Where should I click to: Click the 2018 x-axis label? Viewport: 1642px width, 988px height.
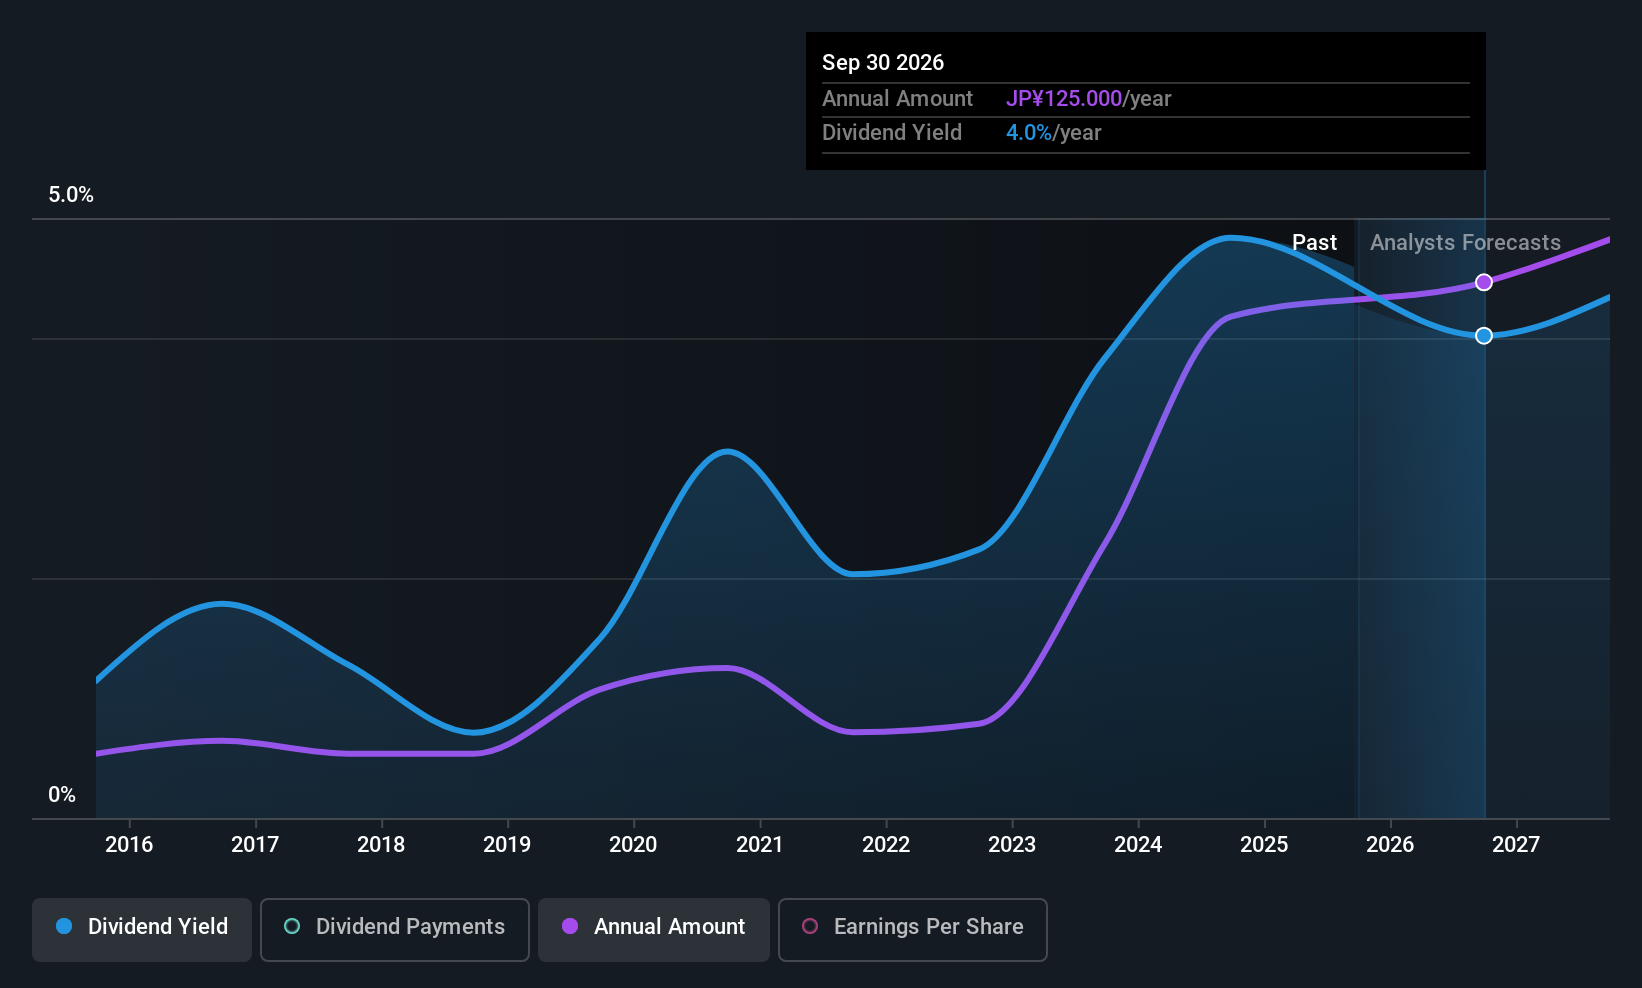[381, 845]
